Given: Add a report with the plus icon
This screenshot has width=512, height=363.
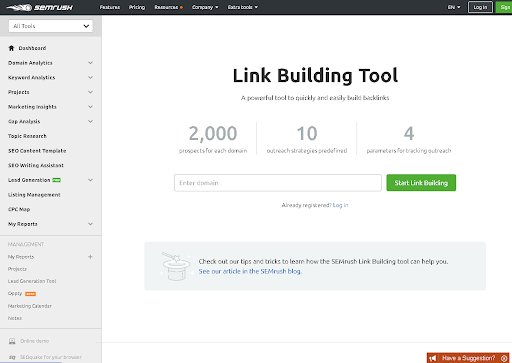Looking at the screenshot, I should (90, 257).
